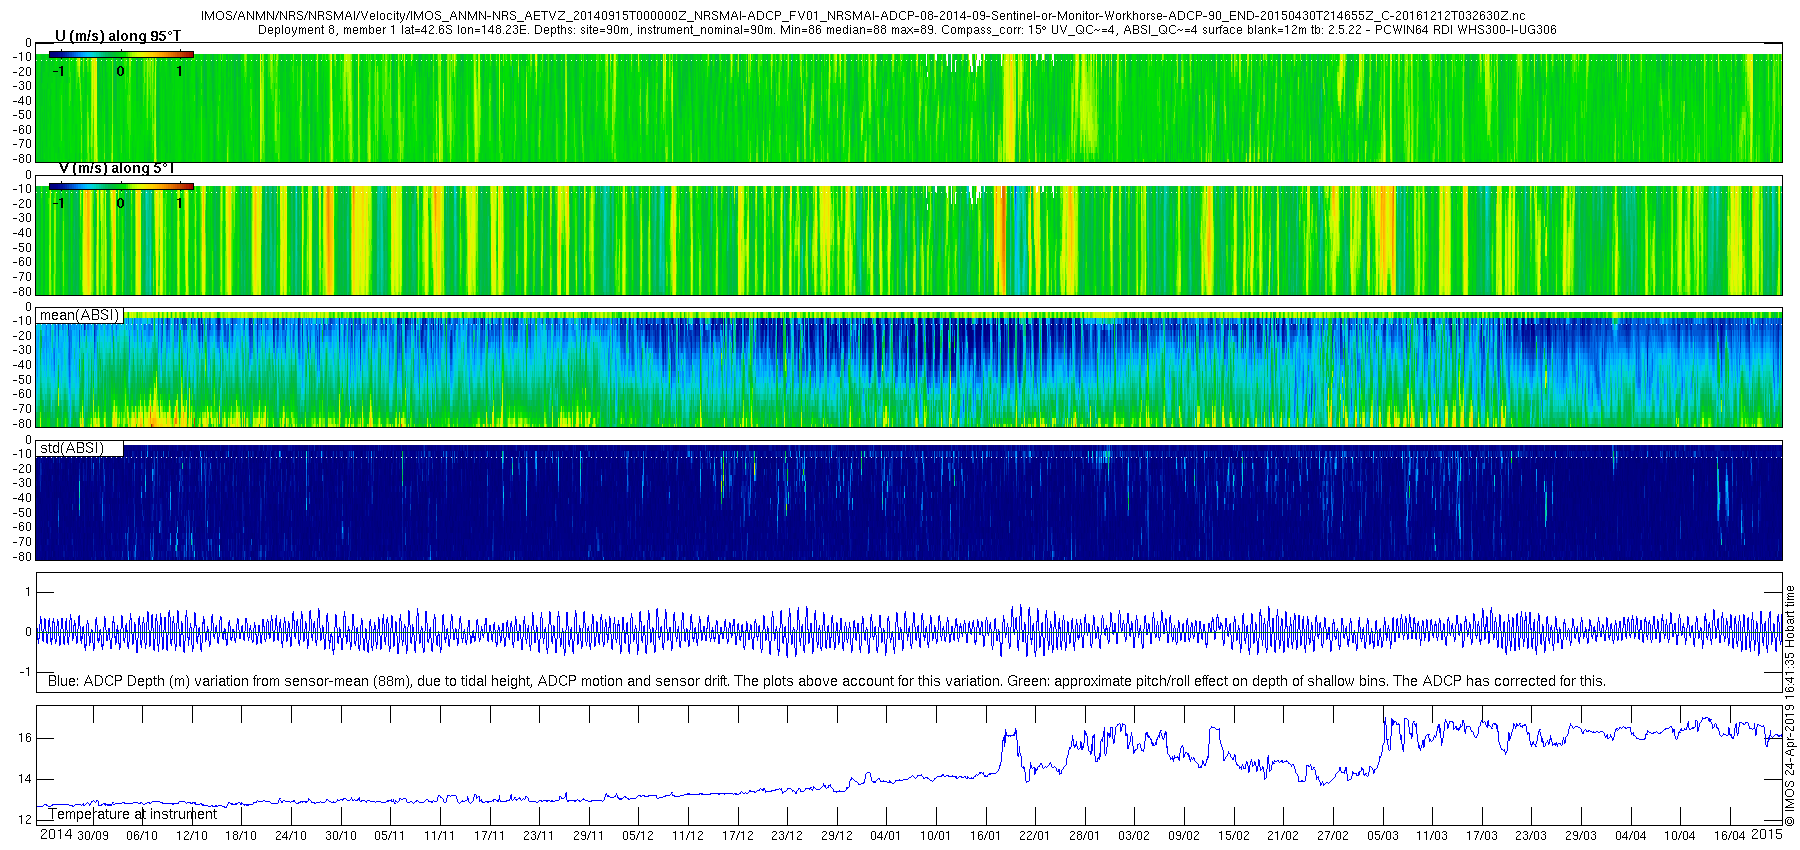This screenshot has height=850, width=1800.
Task: Click the '16/01' date tick label
Action: coord(986,836)
